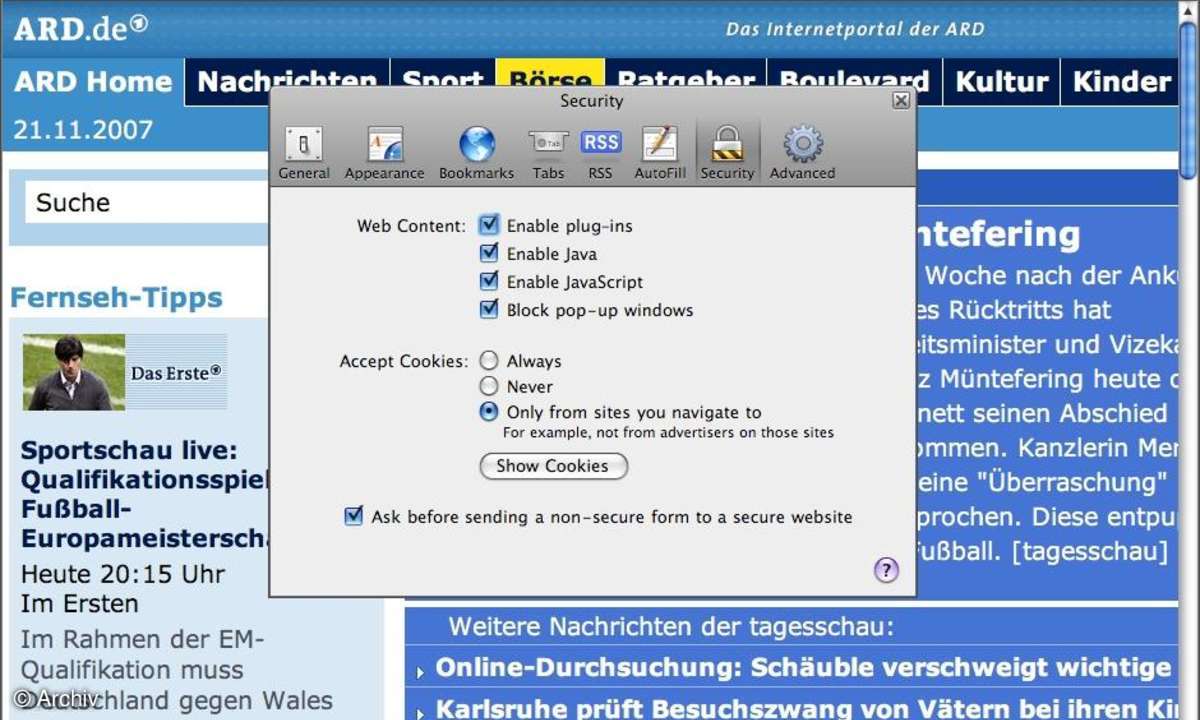Image resolution: width=1200 pixels, height=720 pixels.
Task: Open the AutoFill preferences pane
Action: (x=660, y=152)
